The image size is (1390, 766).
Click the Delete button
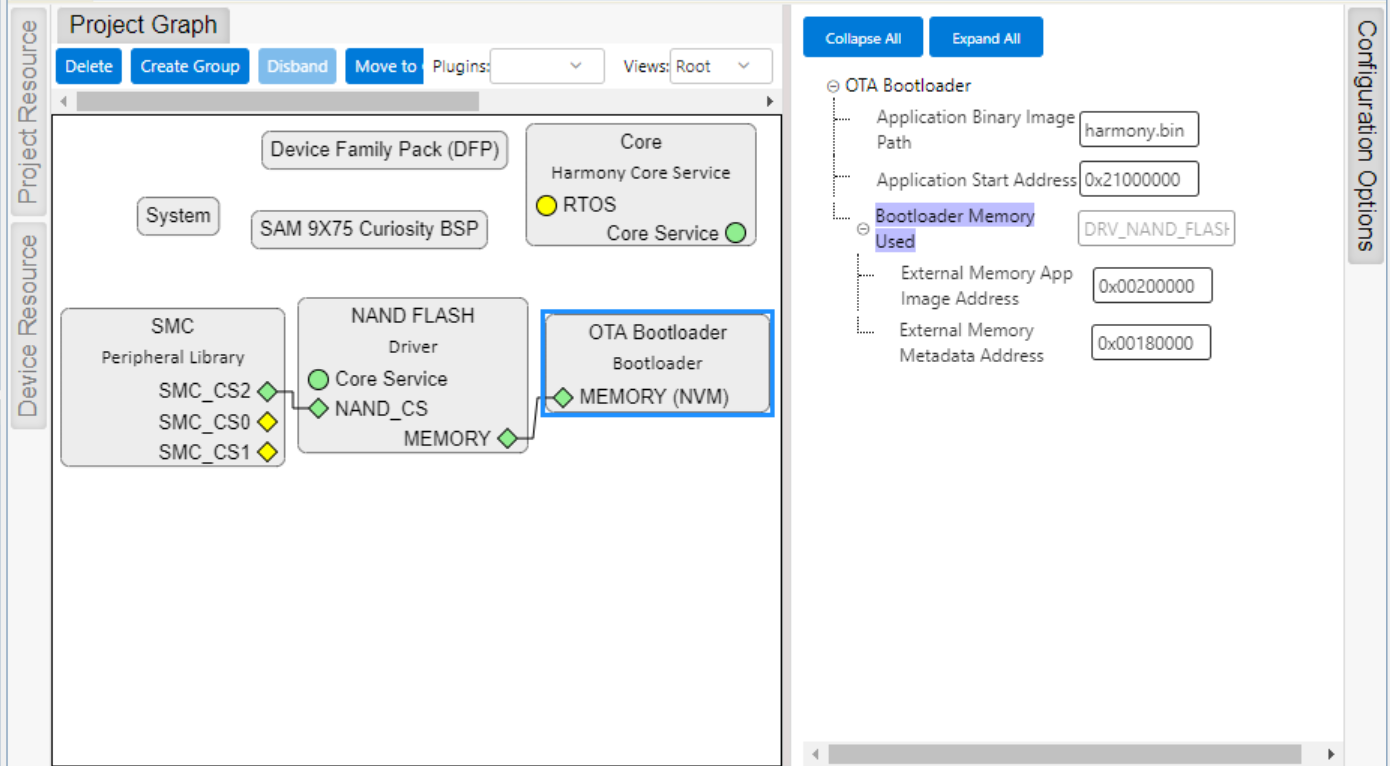88,66
